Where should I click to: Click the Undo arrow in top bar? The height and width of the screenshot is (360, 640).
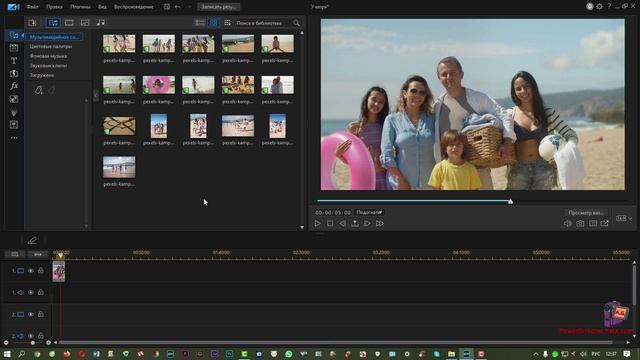tap(178, 7)
